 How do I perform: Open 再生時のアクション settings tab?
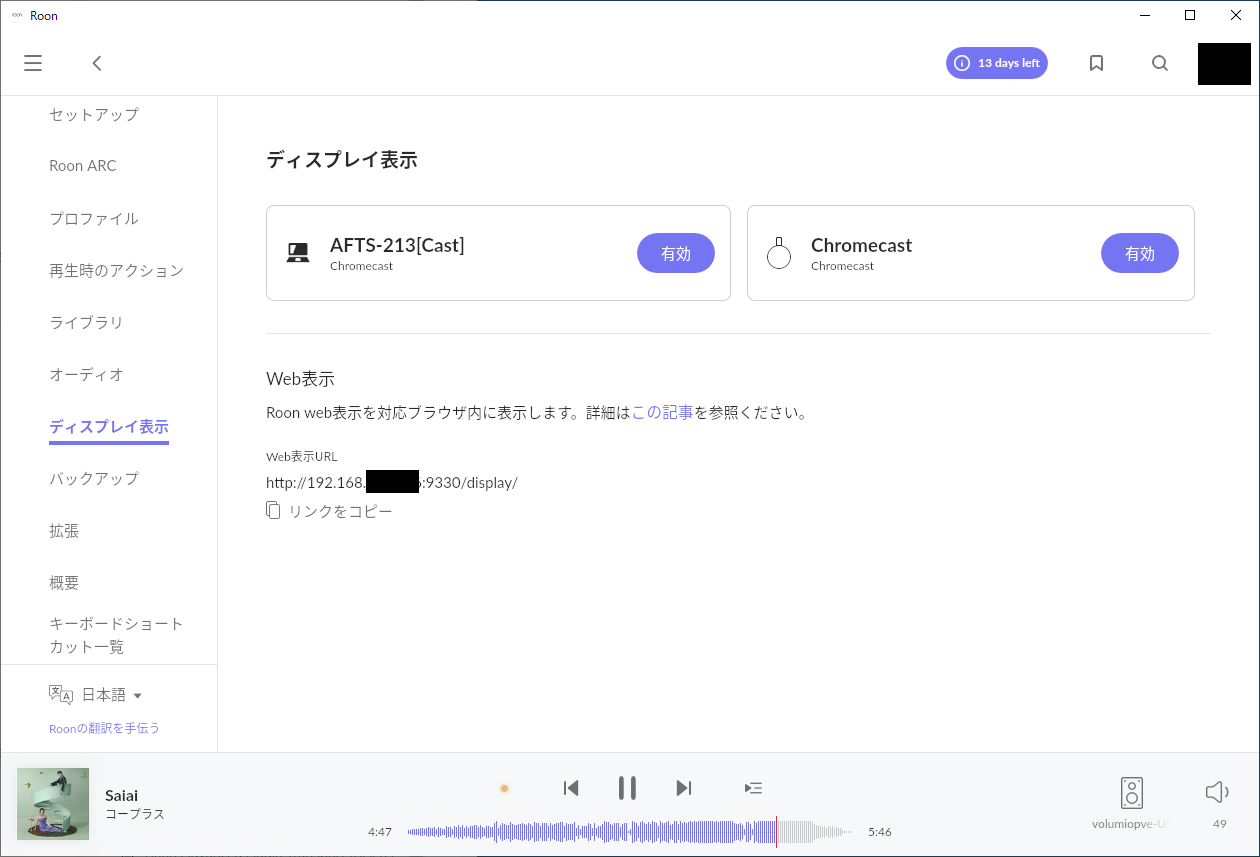(x=117, y=270)
